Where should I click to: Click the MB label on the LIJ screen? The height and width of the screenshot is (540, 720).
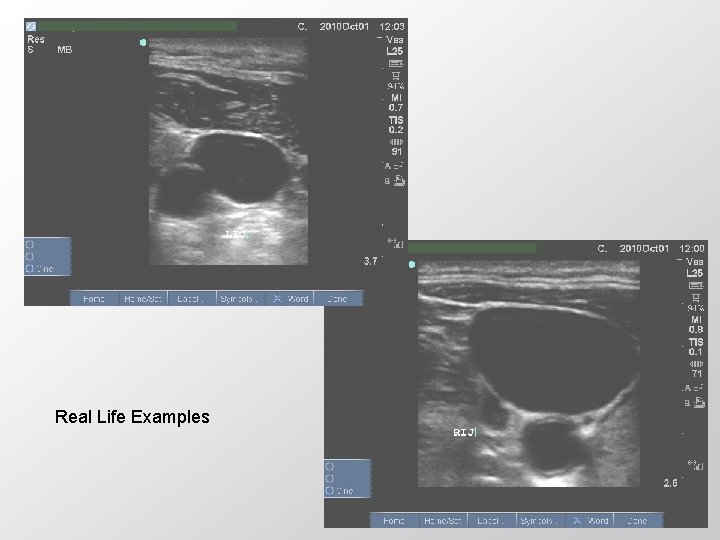coord(65,50)
